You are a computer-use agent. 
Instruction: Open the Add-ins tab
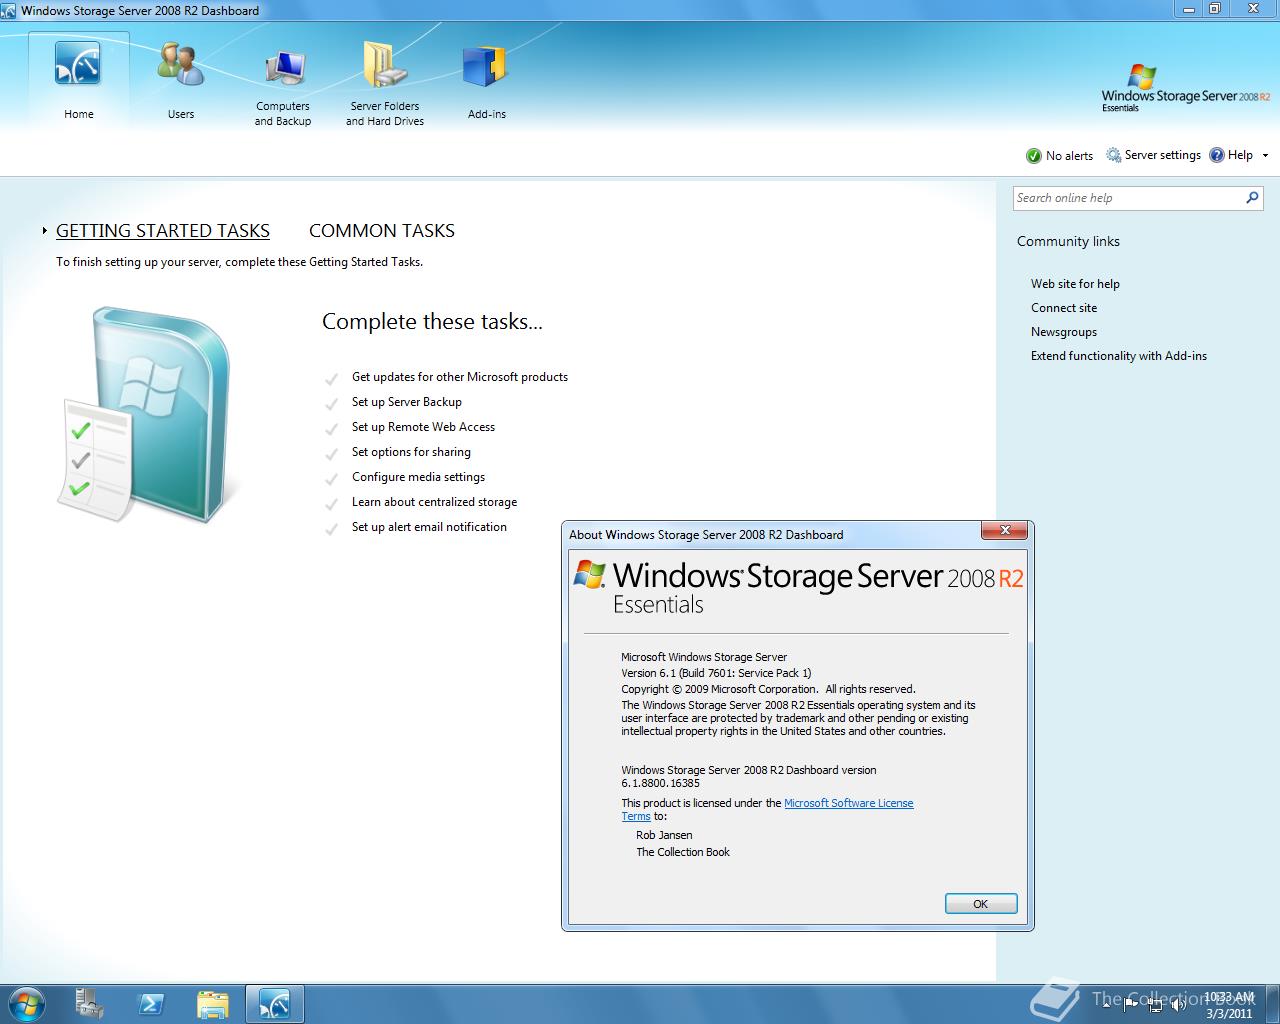487,80
